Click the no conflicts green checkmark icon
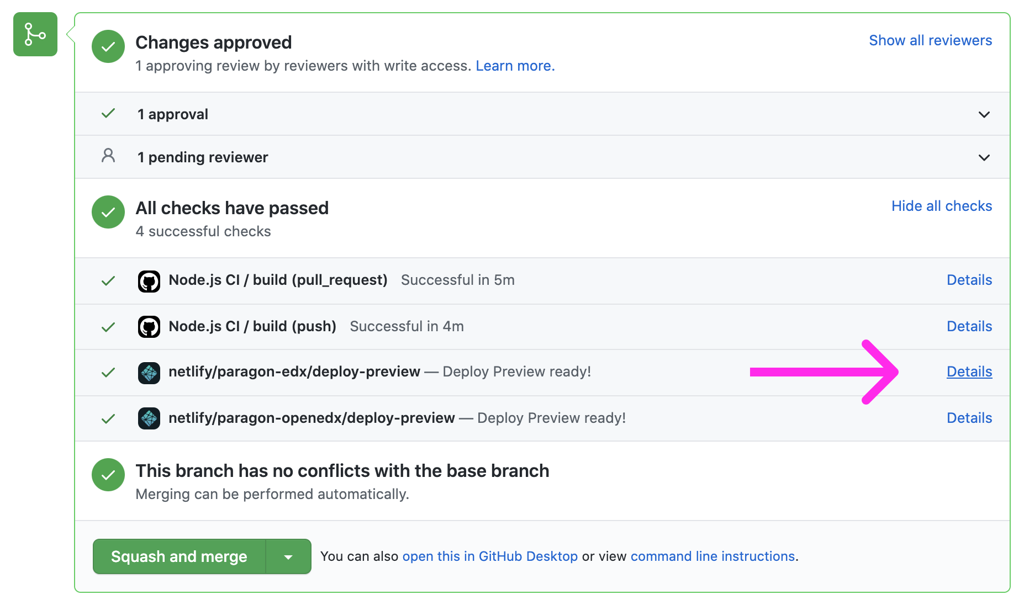Screen dimensions: 1024x605 (x=108, y=475)
